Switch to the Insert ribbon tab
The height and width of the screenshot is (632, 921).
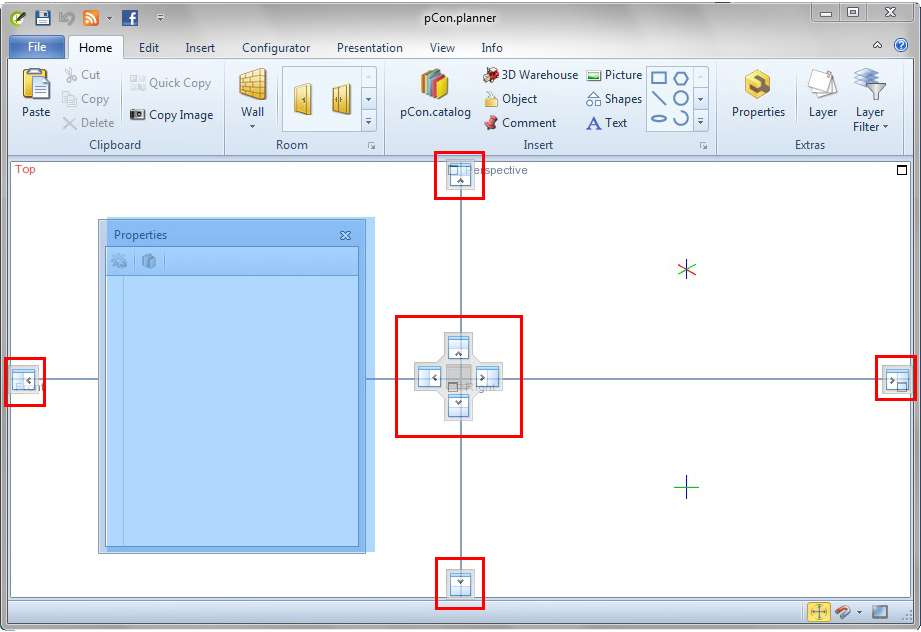coord(200,48)
